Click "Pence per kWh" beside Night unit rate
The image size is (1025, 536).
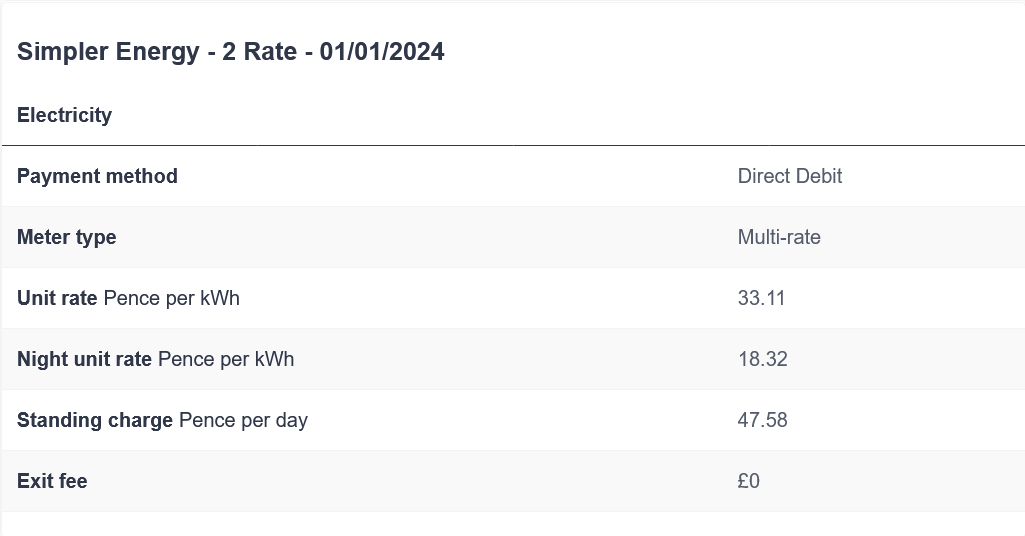click(226, 360)
